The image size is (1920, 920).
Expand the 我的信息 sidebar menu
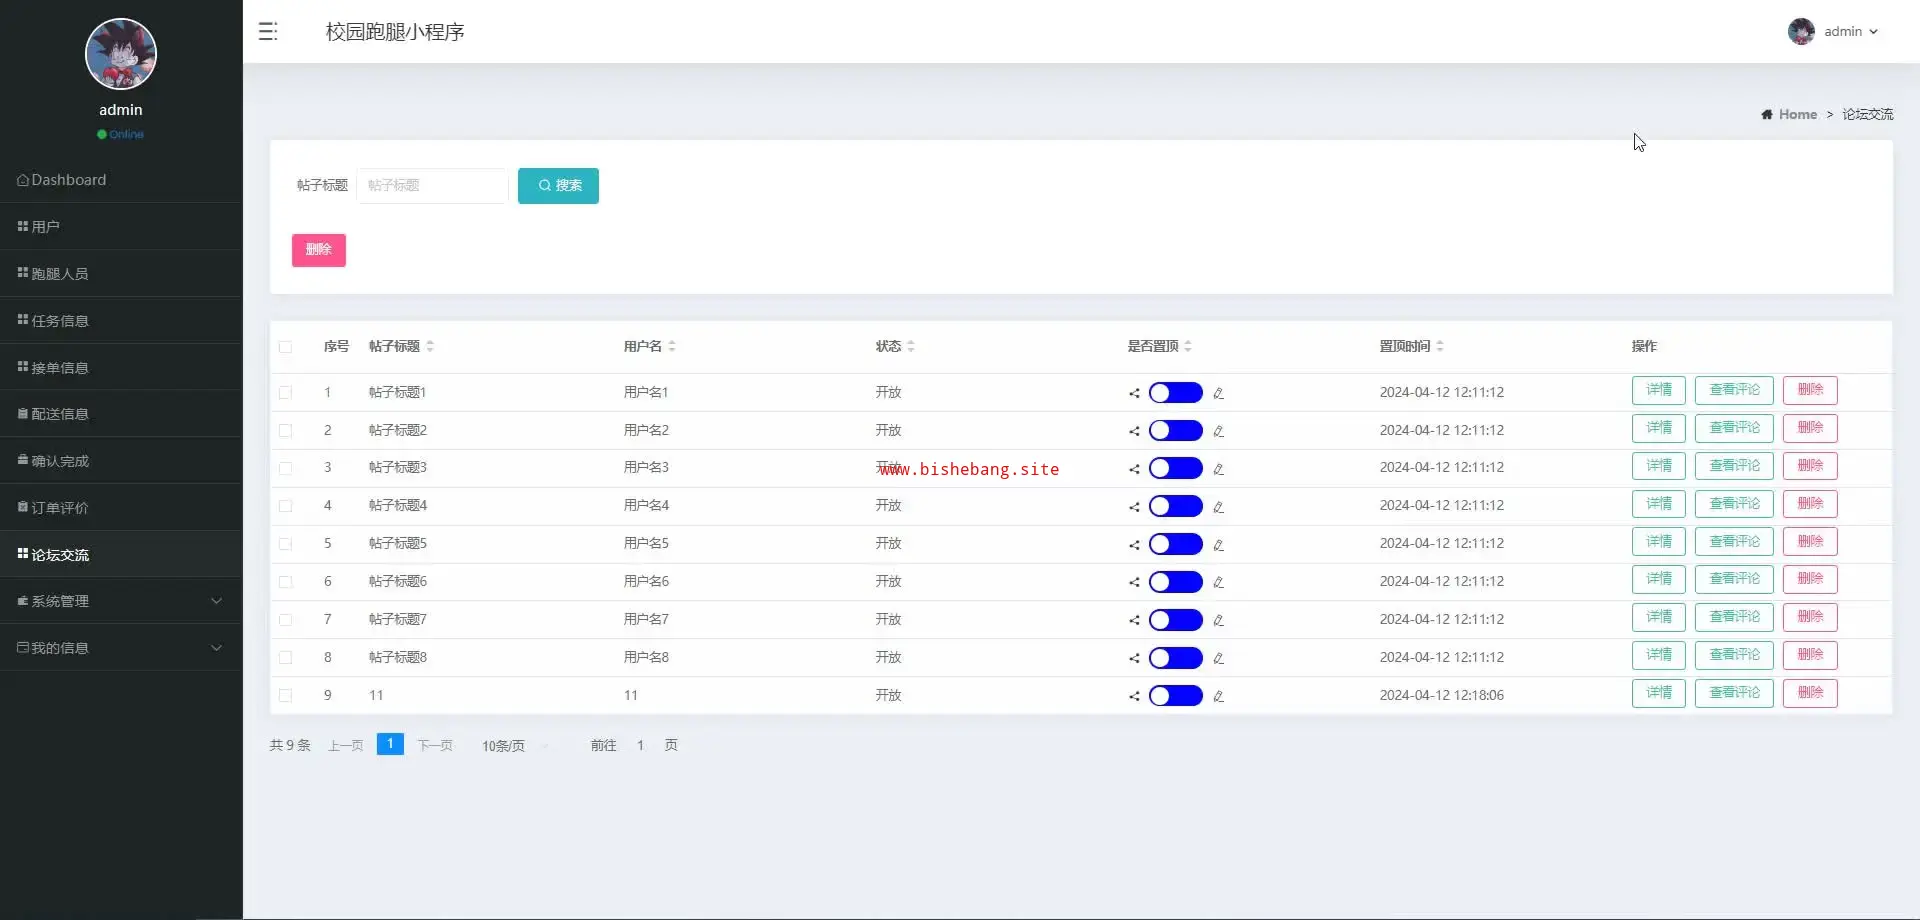[x=121, y=648]
